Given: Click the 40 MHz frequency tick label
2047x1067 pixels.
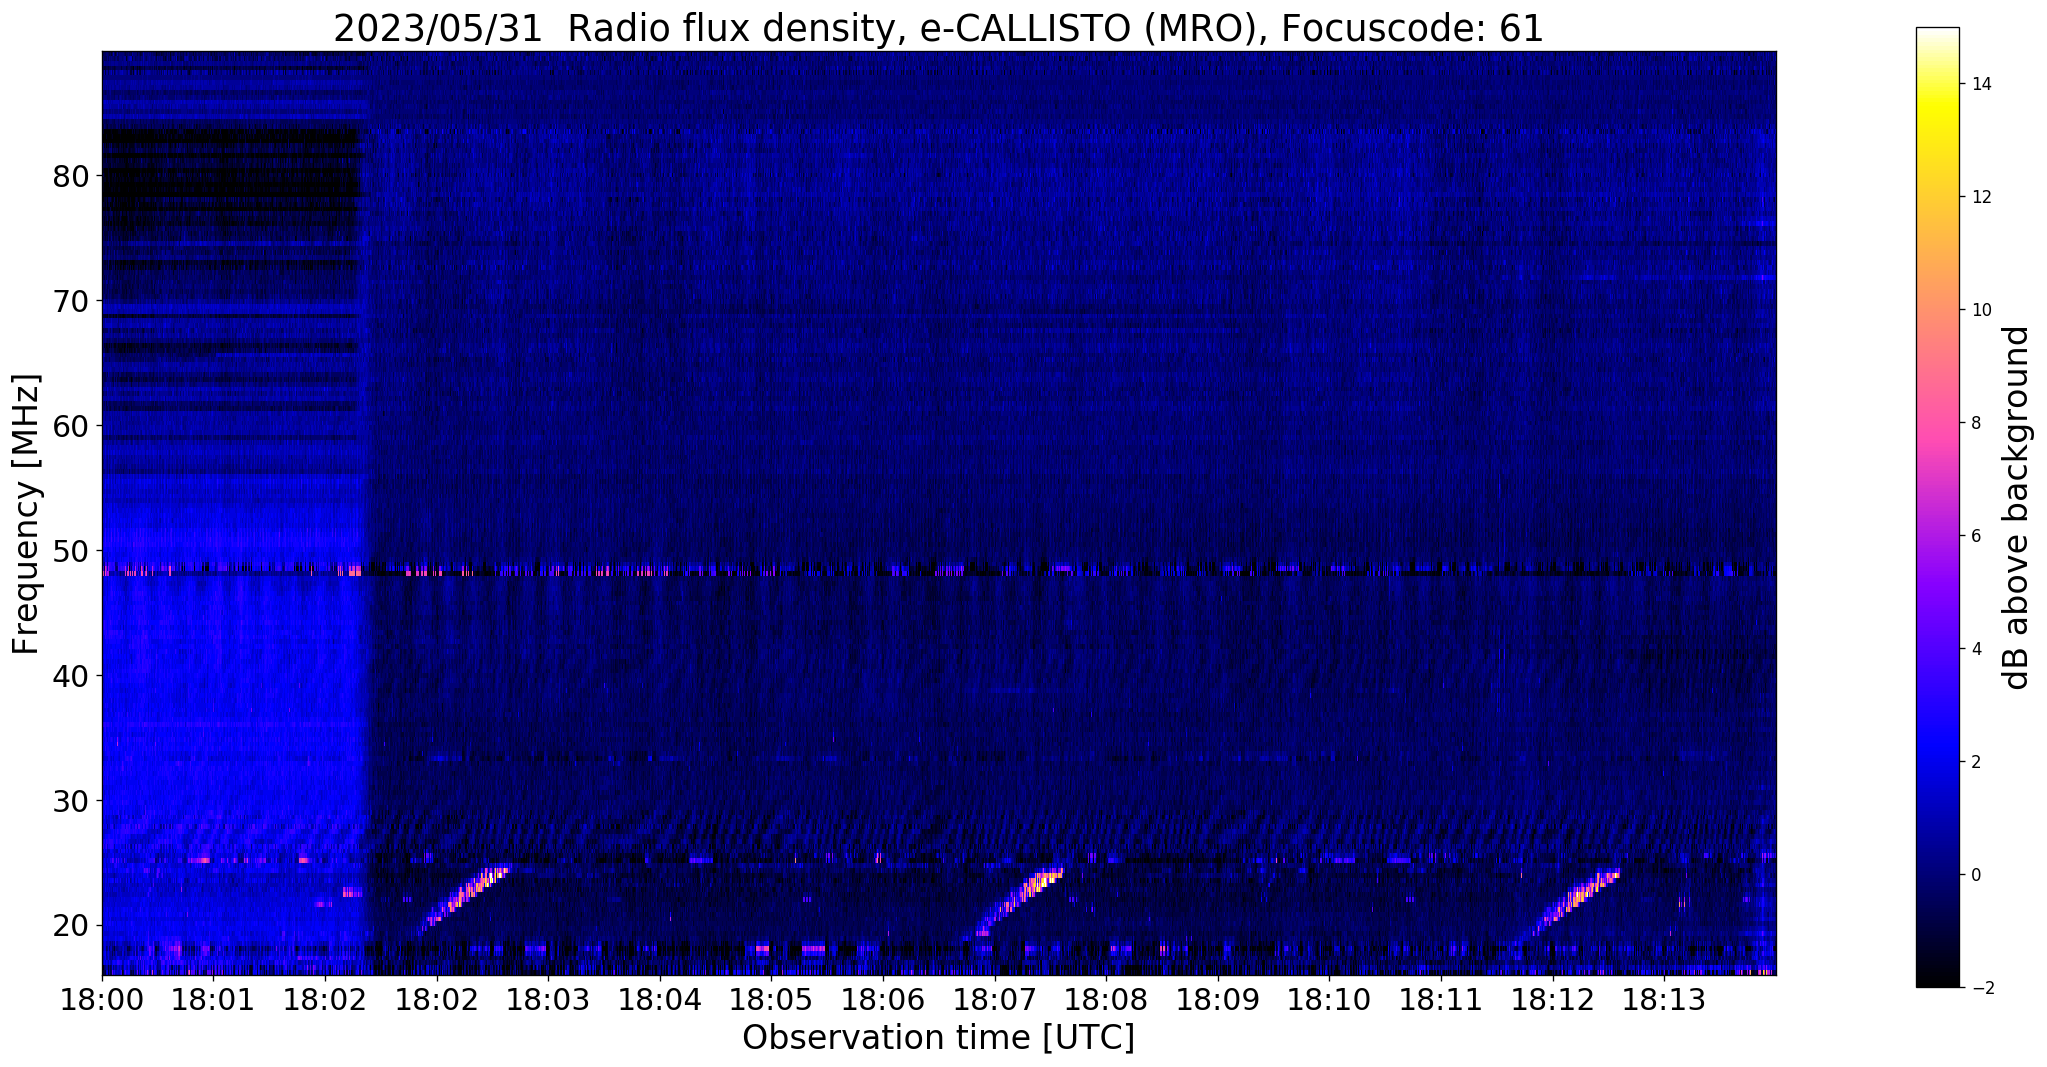Looking at the screenshot, I should (x=71, y=676).
